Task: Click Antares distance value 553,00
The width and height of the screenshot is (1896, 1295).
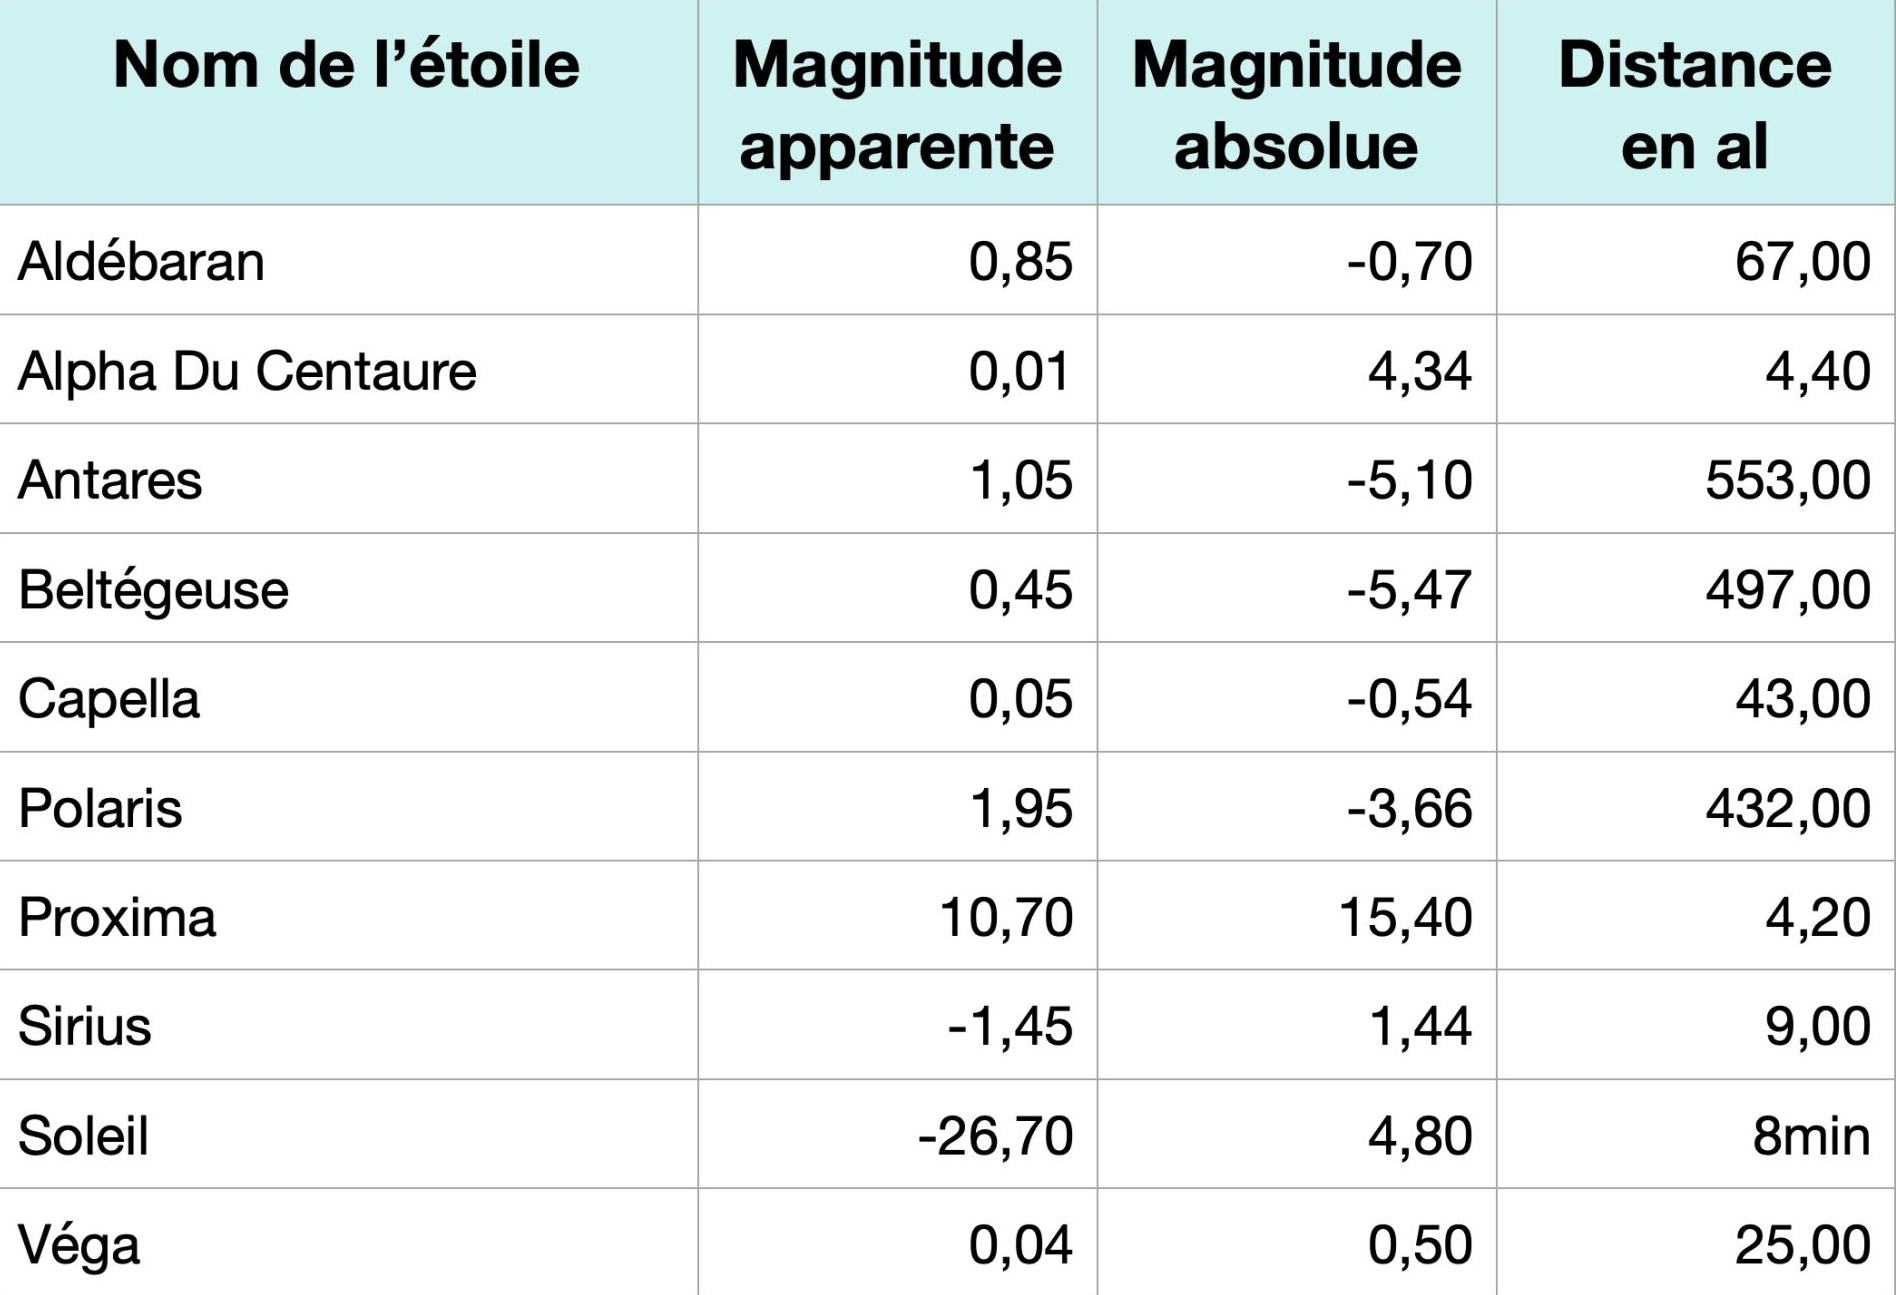Action: (x=1788, y=480)
